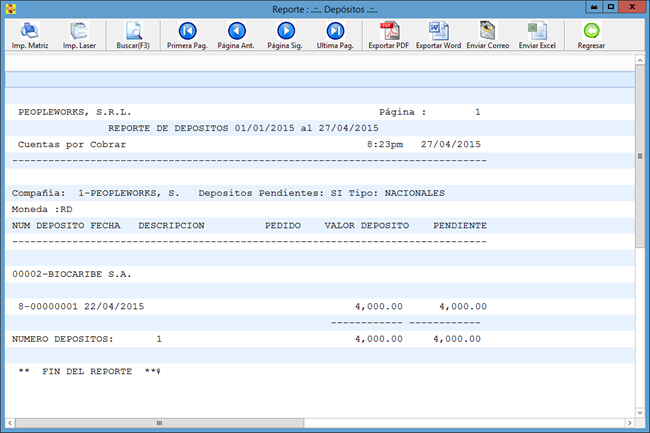
Task: Click the application icon in title bar
Action: pos(10,9)
